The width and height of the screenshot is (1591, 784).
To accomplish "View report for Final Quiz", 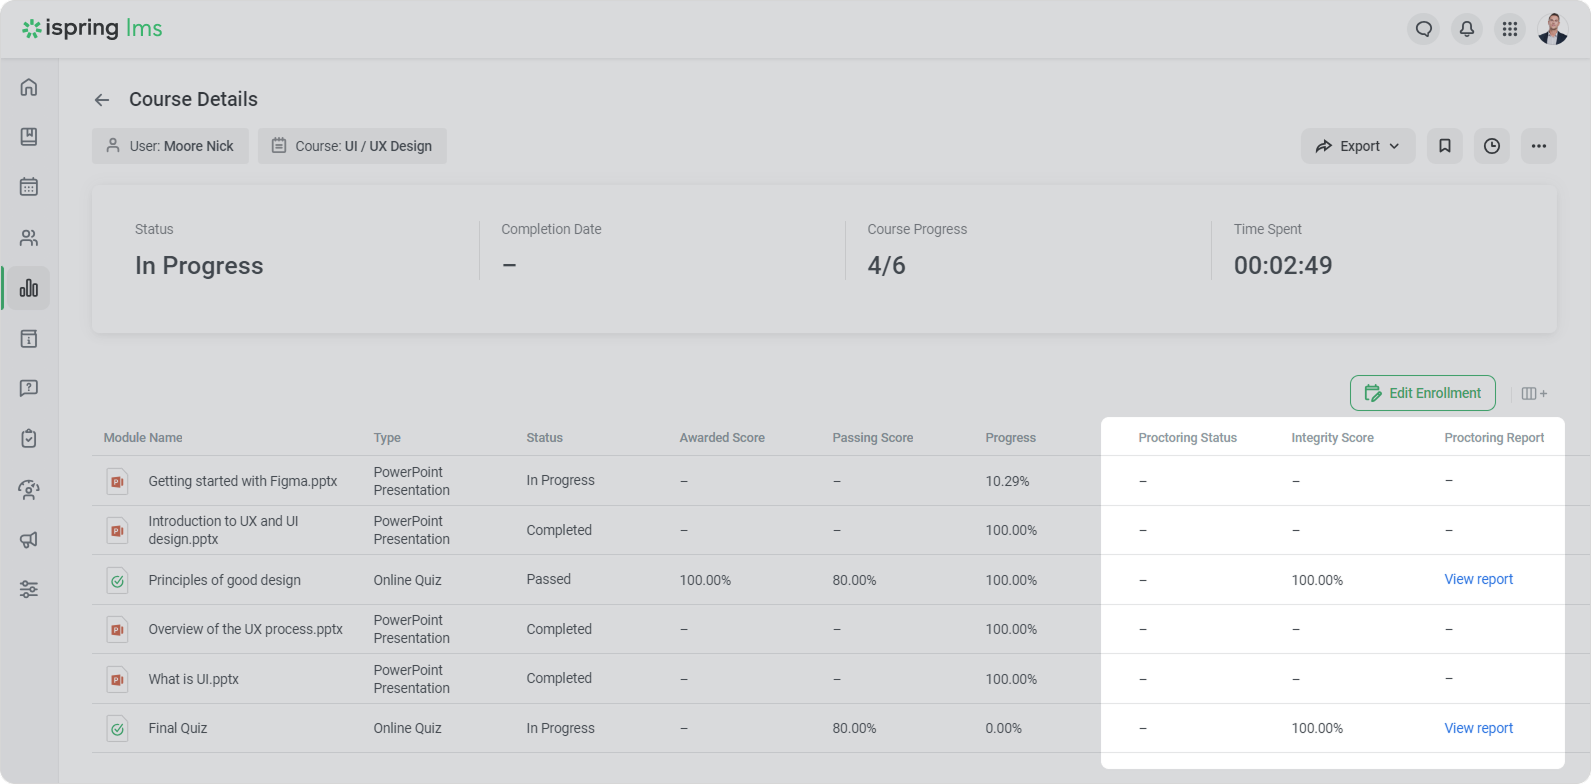I will click(1478, 728).
